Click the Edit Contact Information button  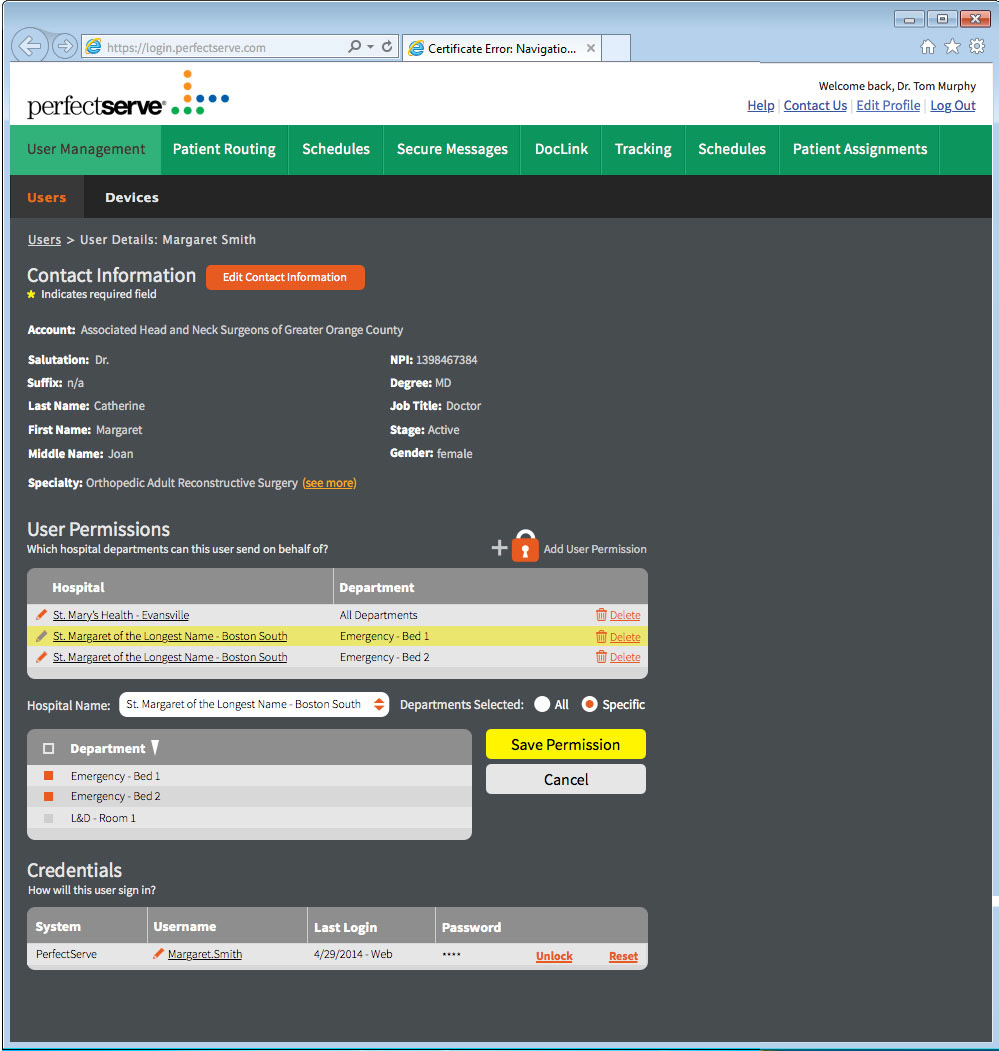(x=285, y=277)
